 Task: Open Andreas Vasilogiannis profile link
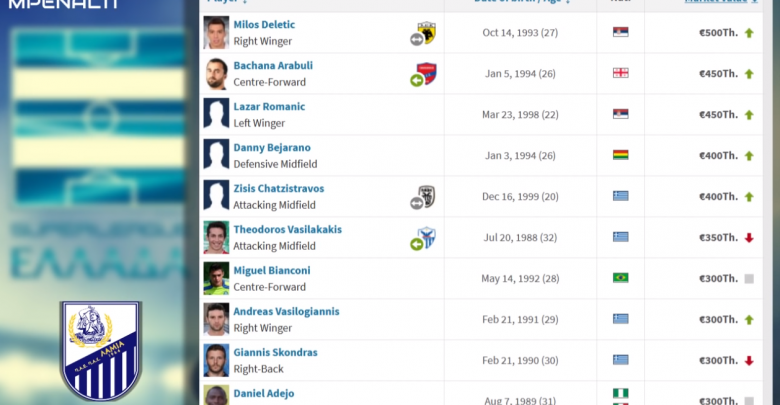point(287,311)
